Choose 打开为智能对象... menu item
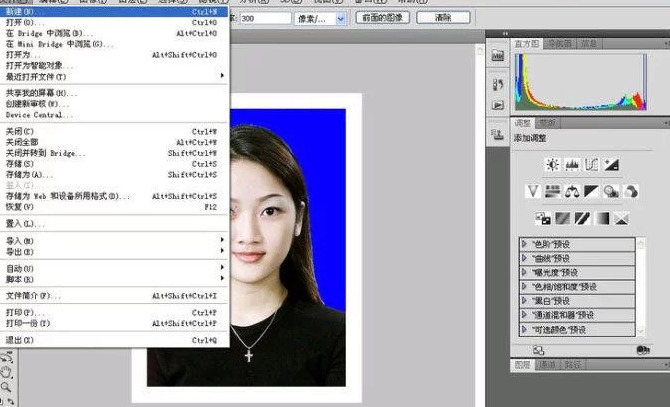 [115, 65]
